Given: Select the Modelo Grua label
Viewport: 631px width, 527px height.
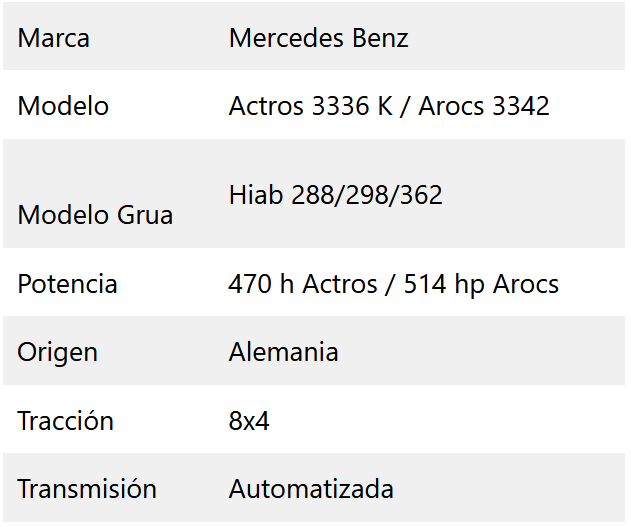Looking at the screenshot, I should pyautogui.click(x=95, y=215).
